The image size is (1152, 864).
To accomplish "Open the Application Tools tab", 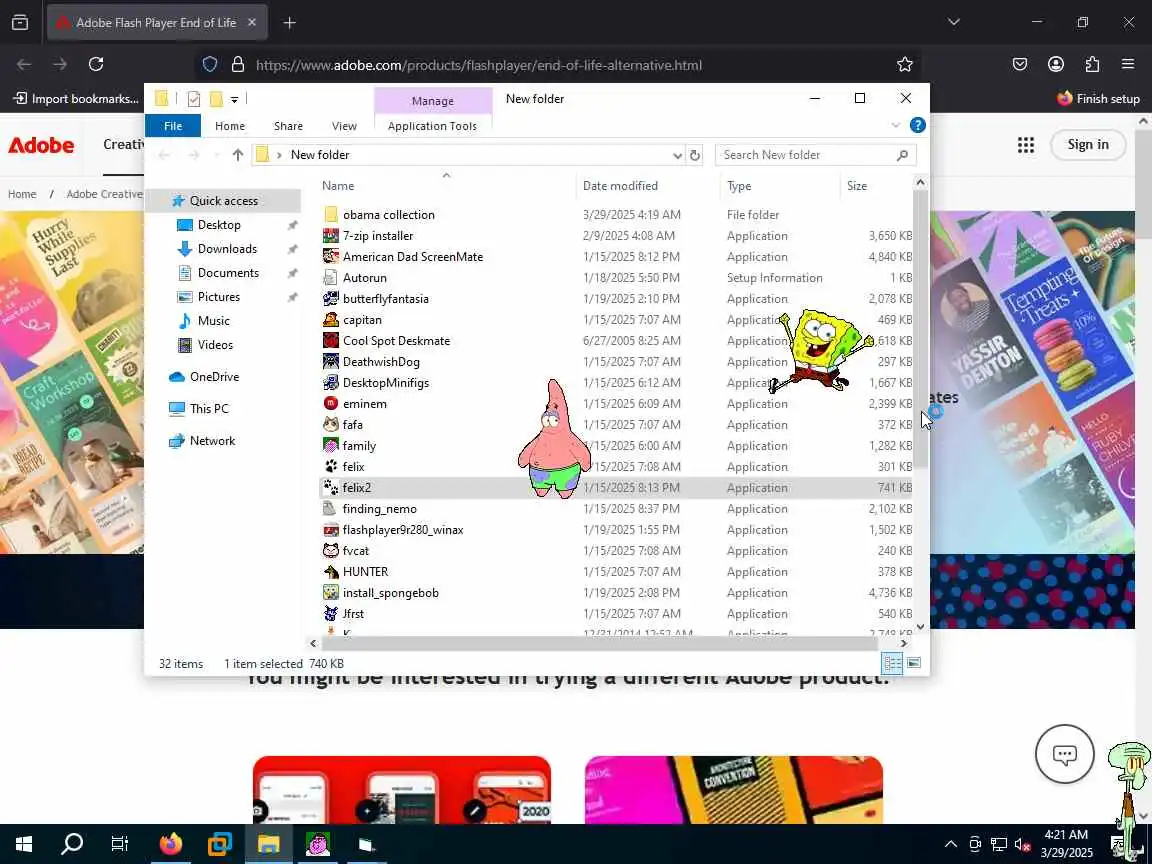I will tap(432, 126).
